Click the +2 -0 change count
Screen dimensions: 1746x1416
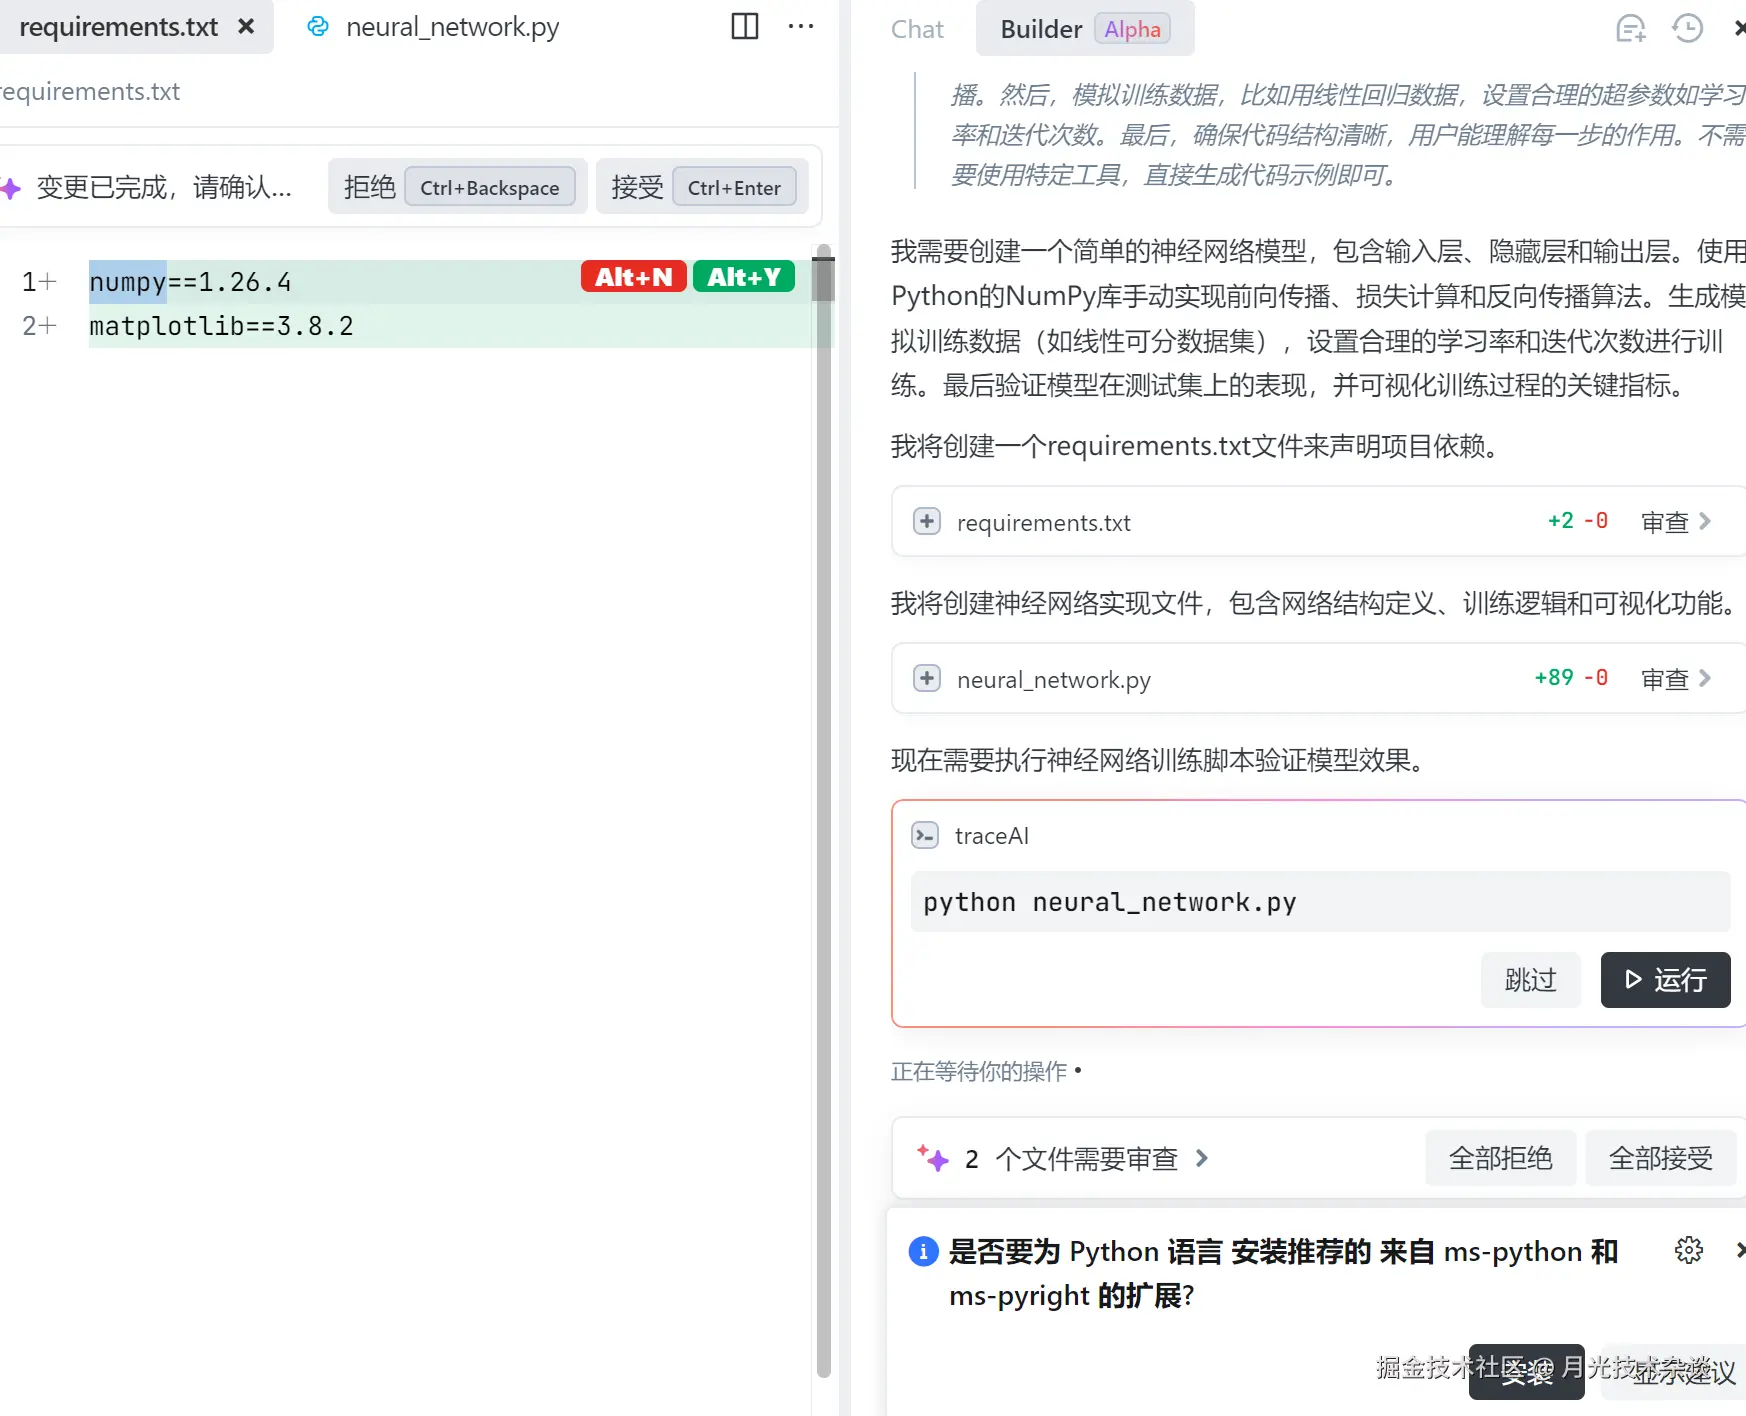point(1578,521)
